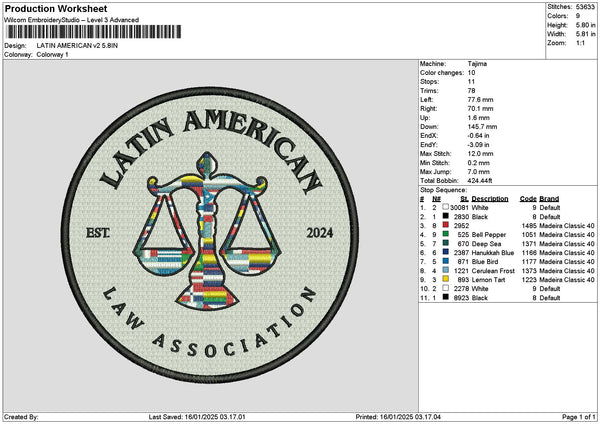
Task: Click the barcode below the worksheet title
Action: (x=94, y=32)
